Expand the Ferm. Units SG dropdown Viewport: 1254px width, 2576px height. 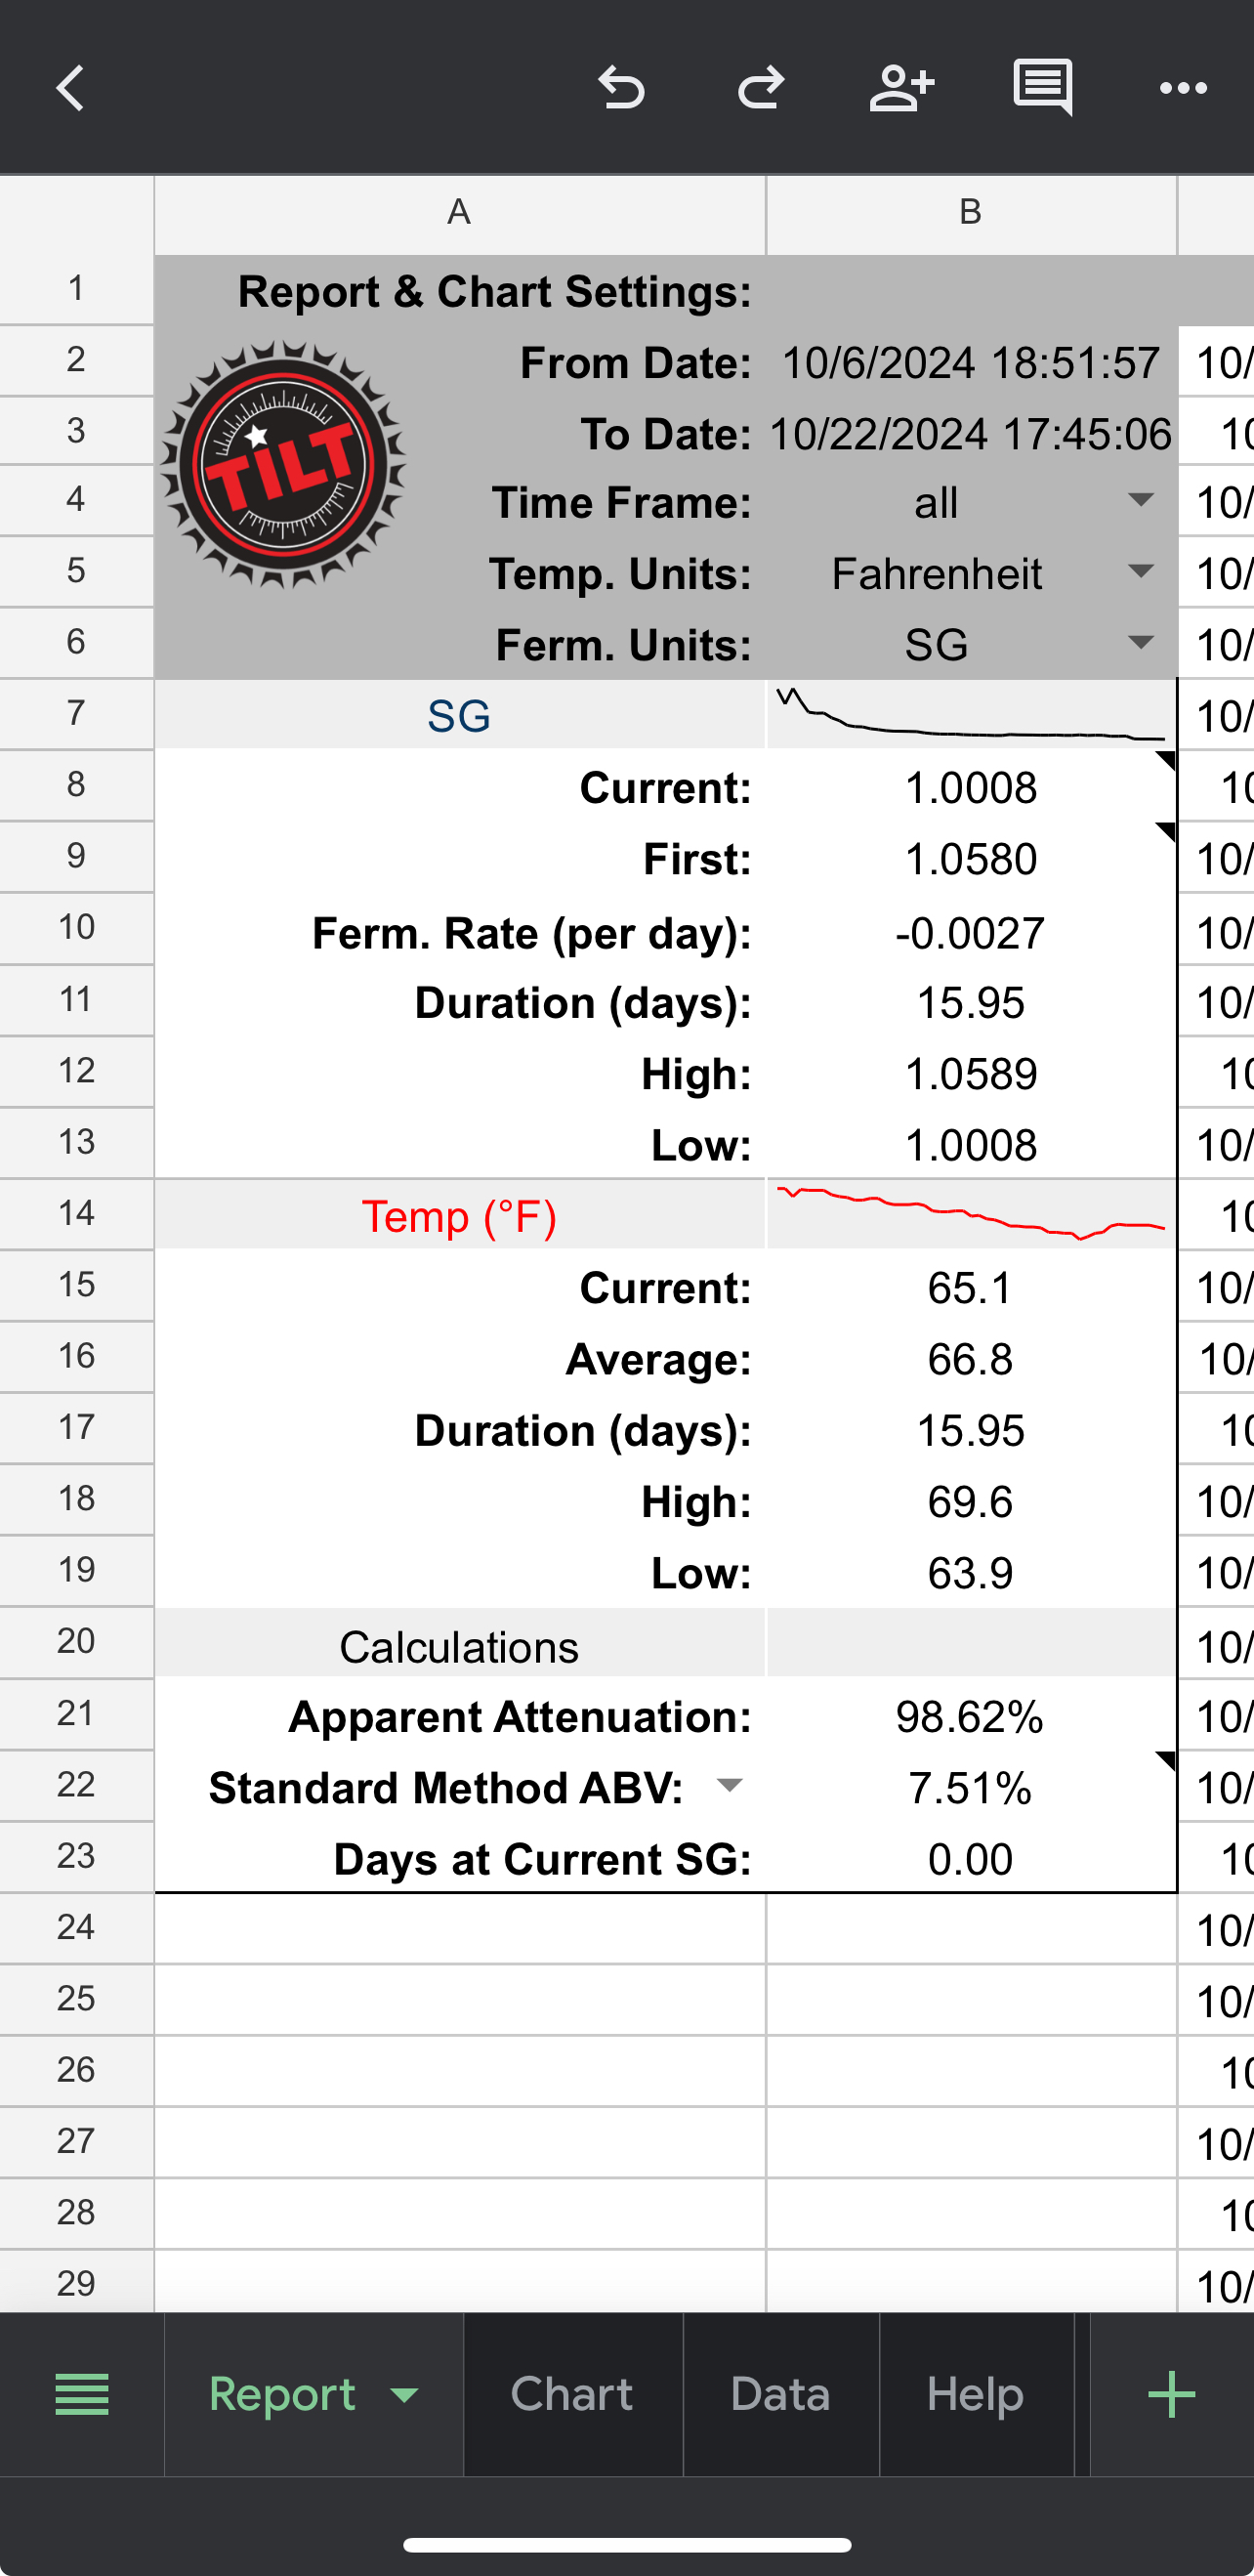(1140, 642)
